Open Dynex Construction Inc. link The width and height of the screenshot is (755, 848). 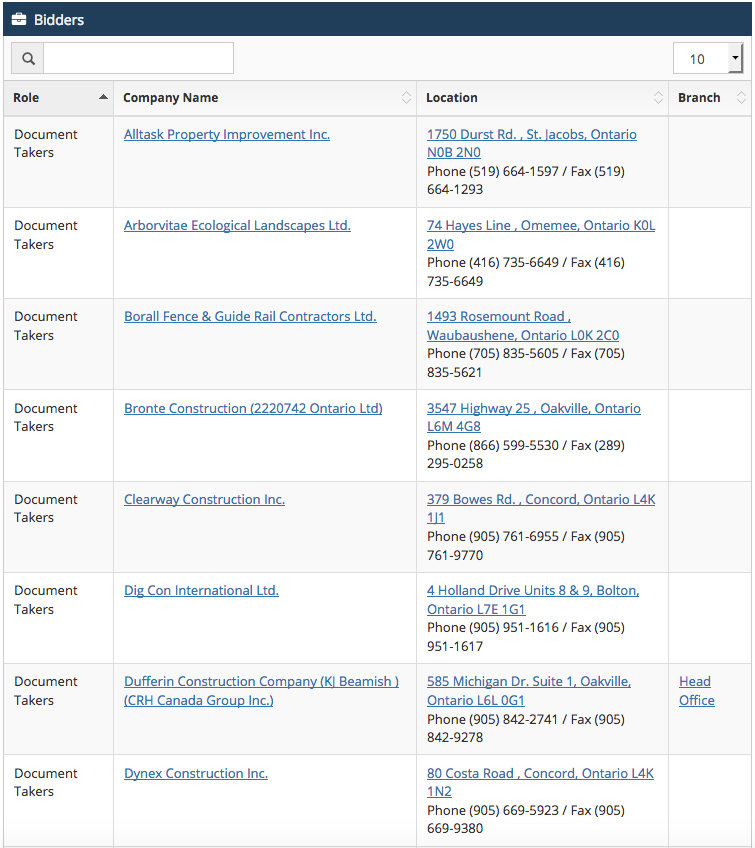pyautogui.click(x=196, y=773)
